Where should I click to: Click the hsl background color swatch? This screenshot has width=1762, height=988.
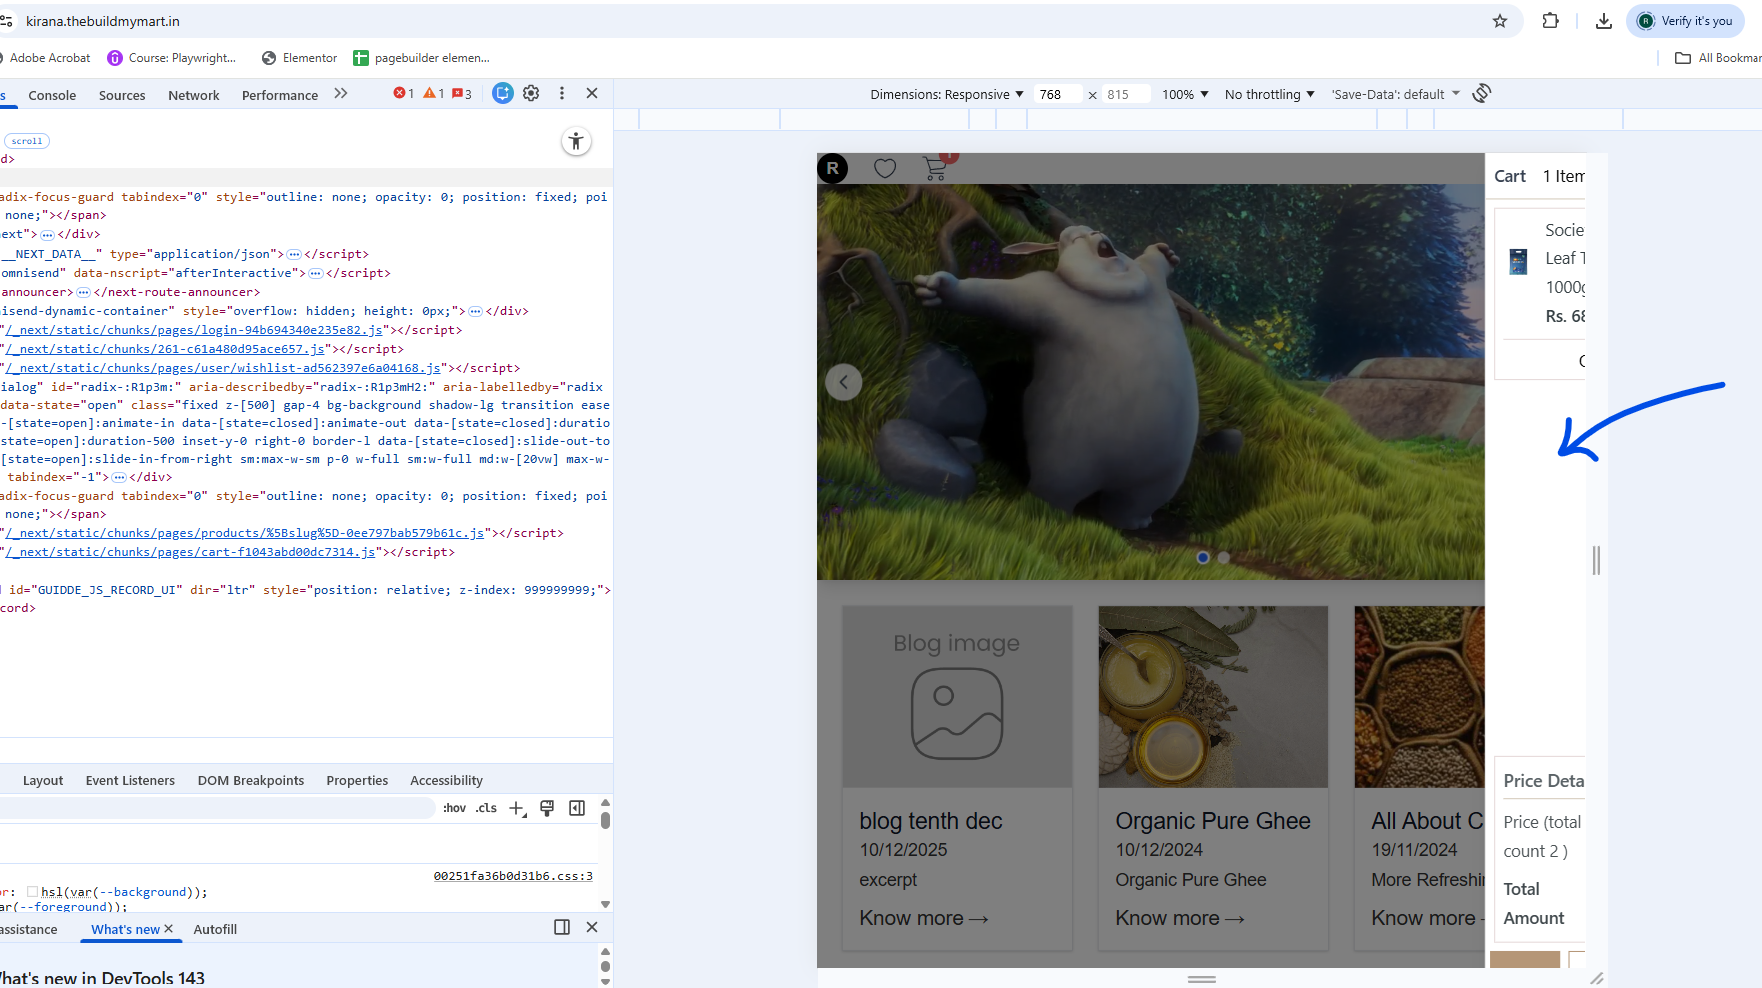click(32, 892)
